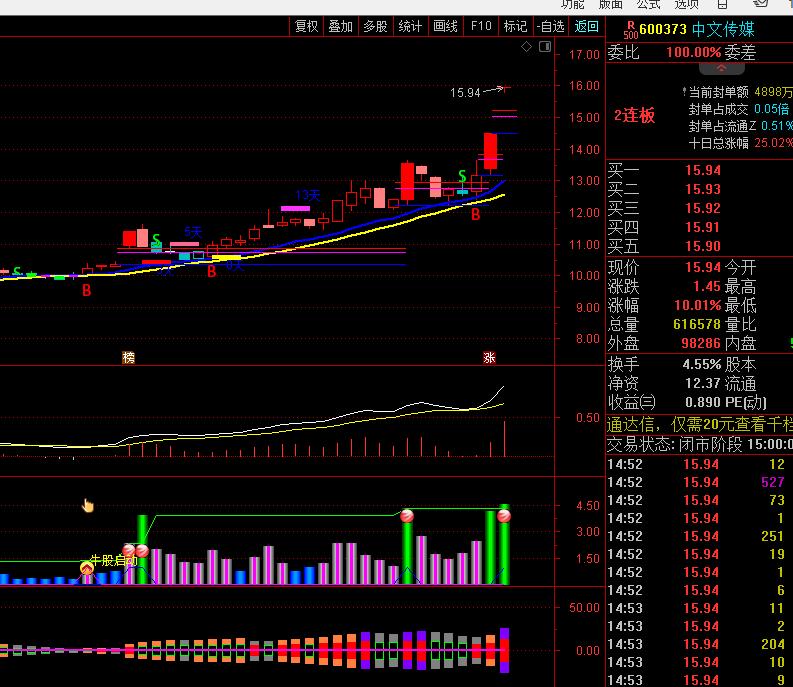
Task: Click the 通达信 promotional link text
Action: 698,424
